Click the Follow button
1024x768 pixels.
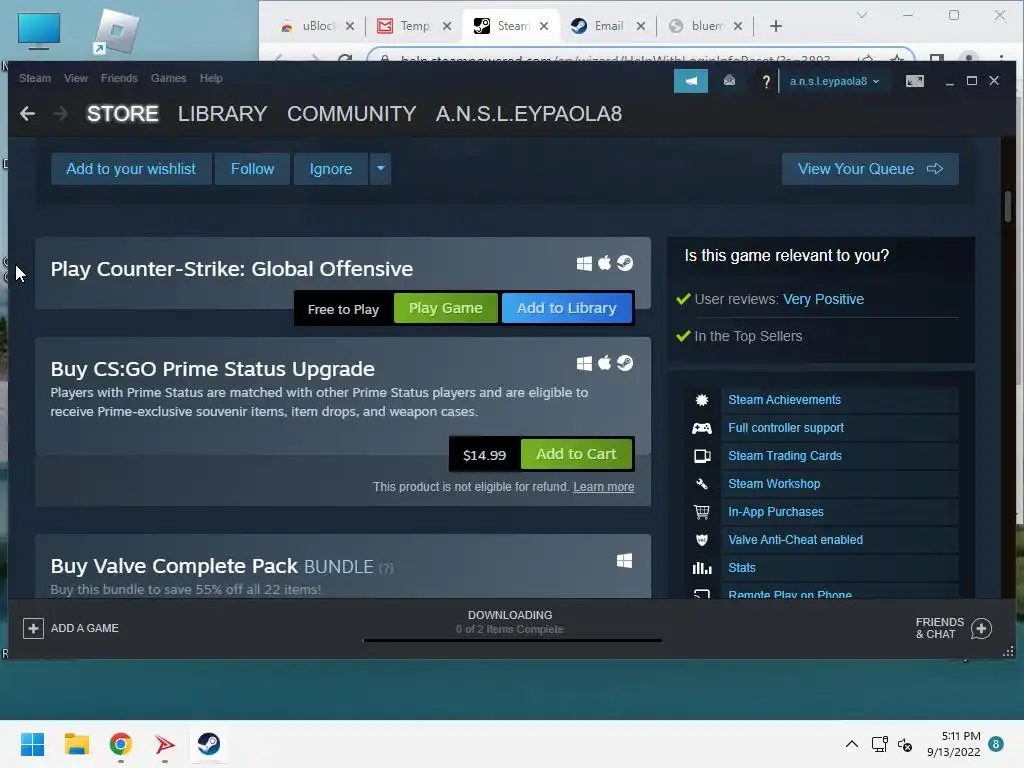tap(252, 168)
